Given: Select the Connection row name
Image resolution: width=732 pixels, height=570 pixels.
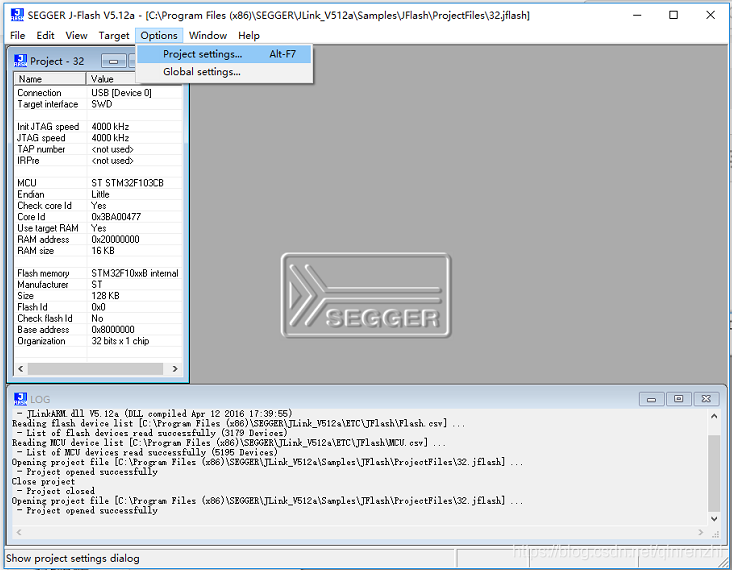Looking at the screenshot, I should pyautogui.click(x=40, y=93).
